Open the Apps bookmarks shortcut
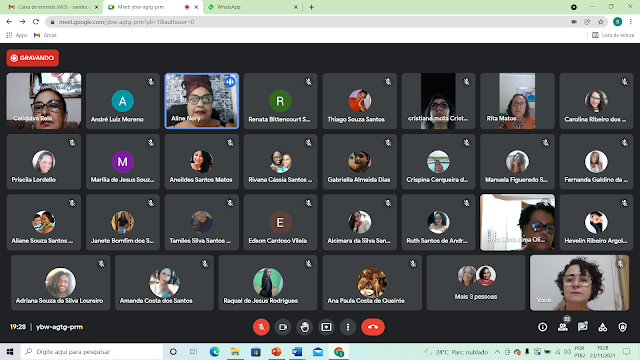This screenshot has height=360, width=640. (17, 35)
